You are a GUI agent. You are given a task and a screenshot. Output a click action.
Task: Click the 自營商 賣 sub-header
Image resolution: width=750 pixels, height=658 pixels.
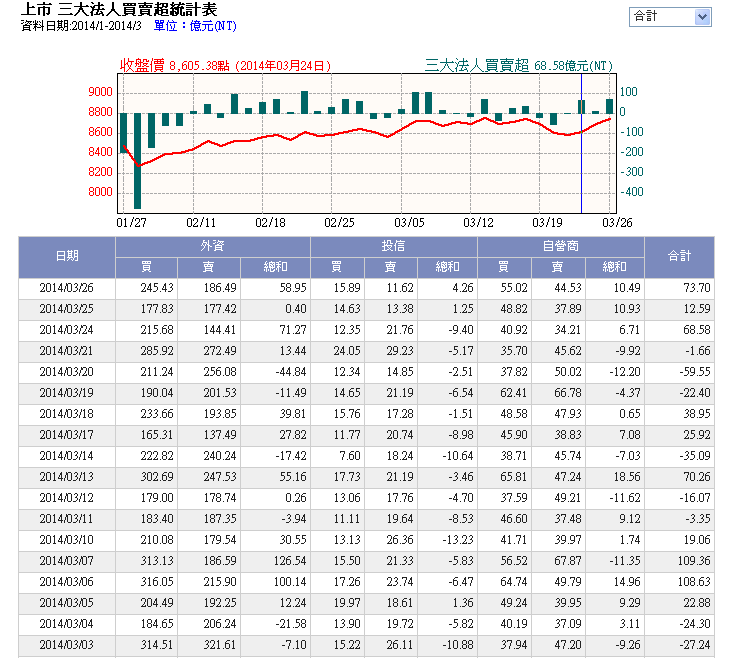point(558,267)
